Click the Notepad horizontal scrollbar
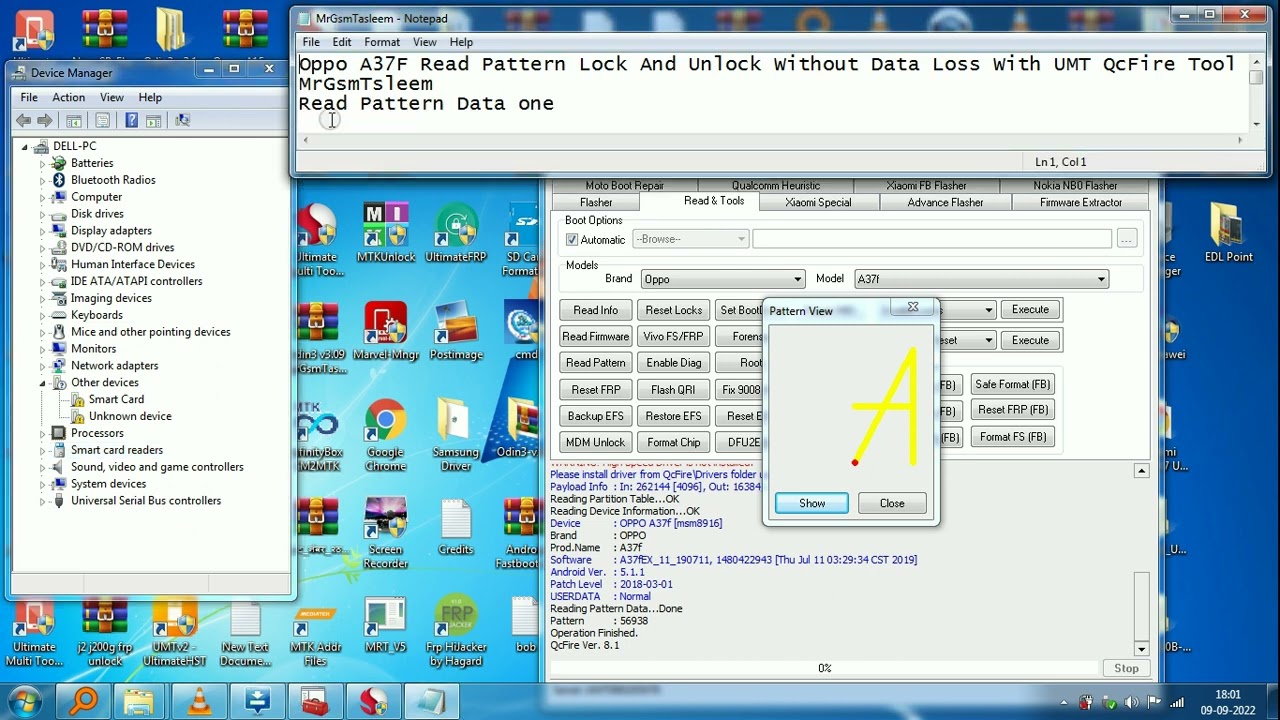The image size is (1280, 720). pos(774,140)
